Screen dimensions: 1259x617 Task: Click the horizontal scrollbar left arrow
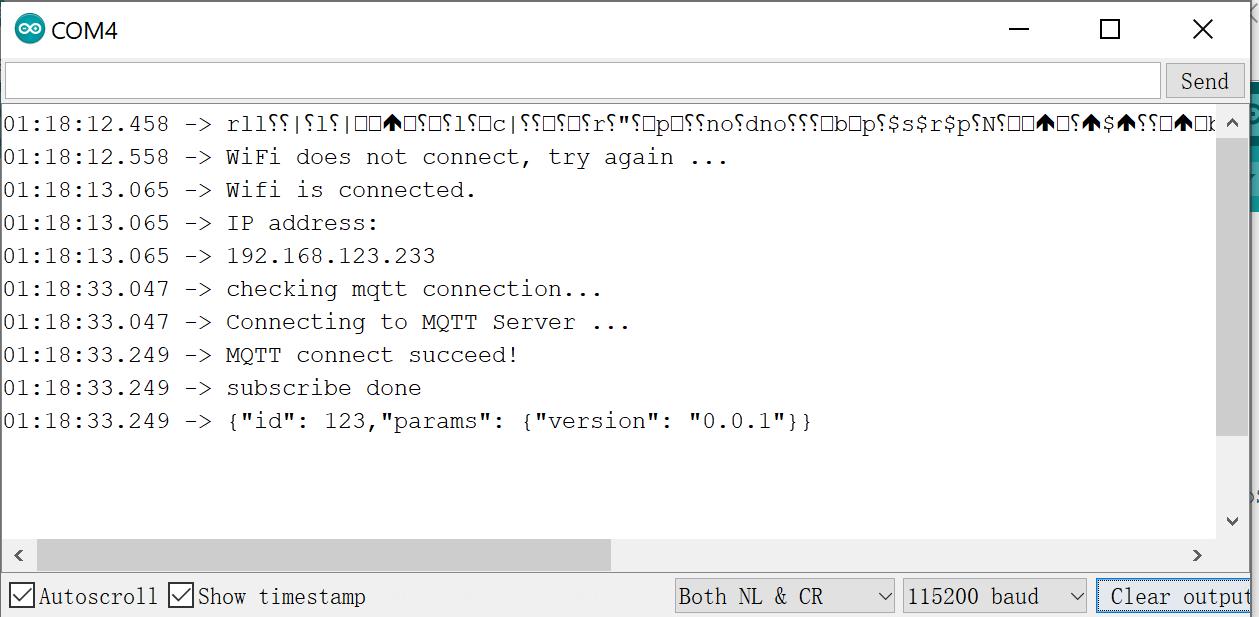(x=18, y=555)
